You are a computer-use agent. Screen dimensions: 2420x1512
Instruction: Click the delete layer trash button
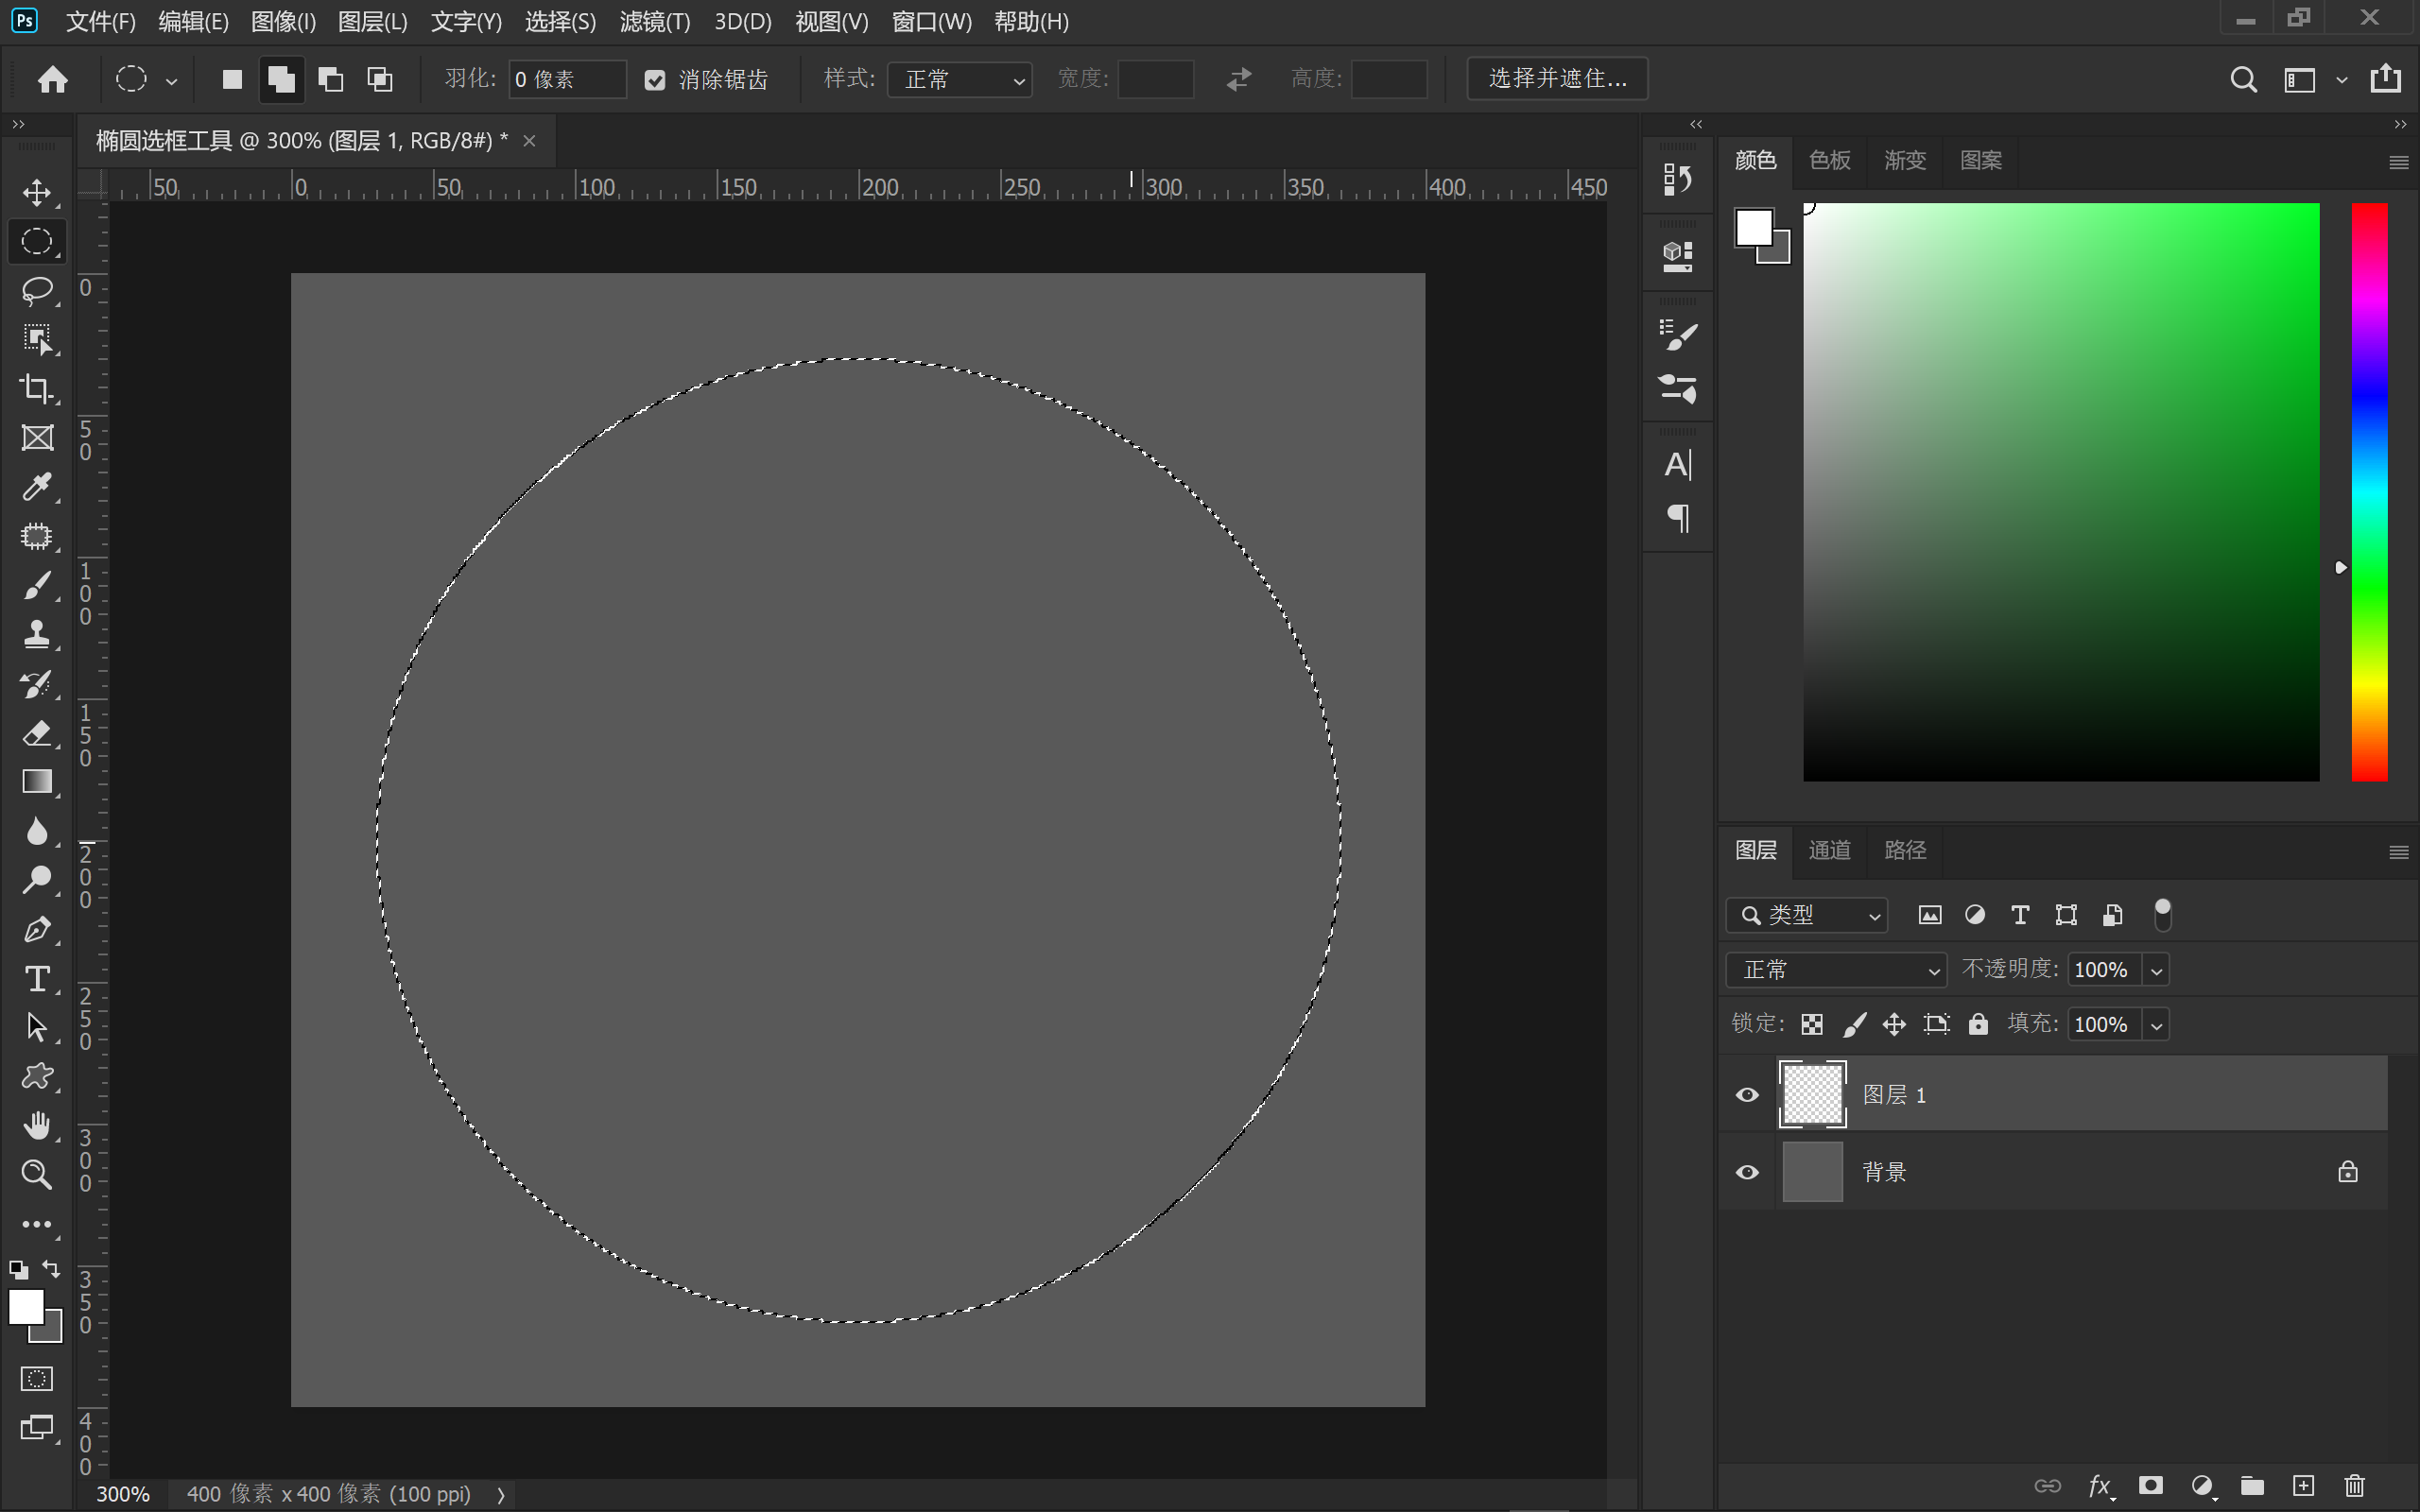pyautogui.click(x=2354, y=1485)
